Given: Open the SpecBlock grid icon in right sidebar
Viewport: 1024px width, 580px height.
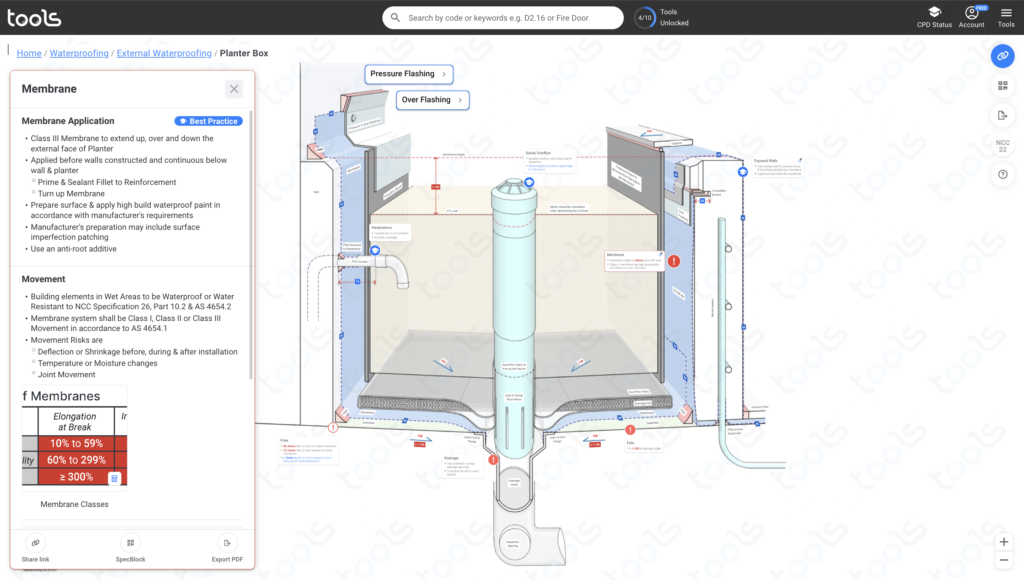Looking at the screenshot, I should click(x=1002, y=86).
